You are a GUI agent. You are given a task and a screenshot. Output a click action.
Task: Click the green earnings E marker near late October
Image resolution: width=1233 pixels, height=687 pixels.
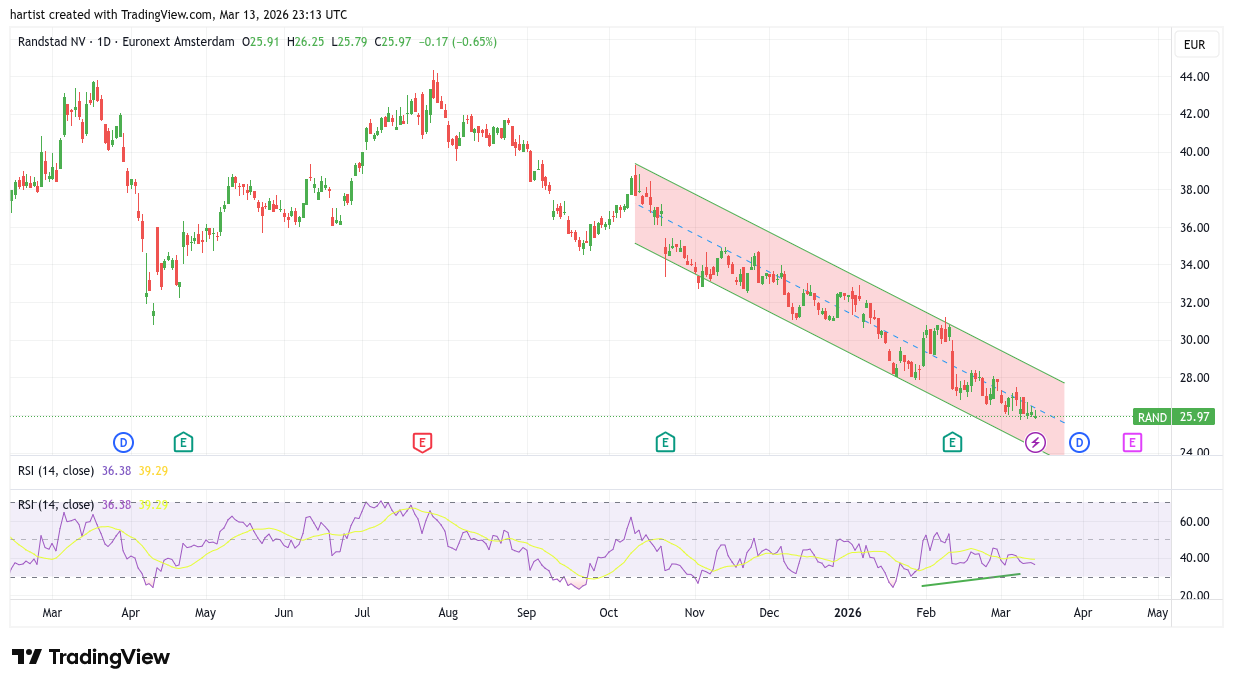tap(665, 442)
